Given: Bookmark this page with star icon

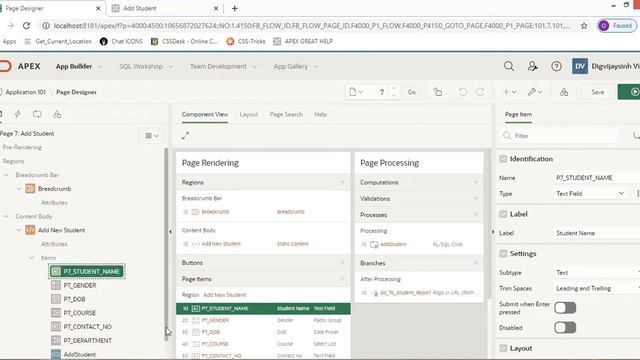Looking at the screenshot, I should click(584, 26).
